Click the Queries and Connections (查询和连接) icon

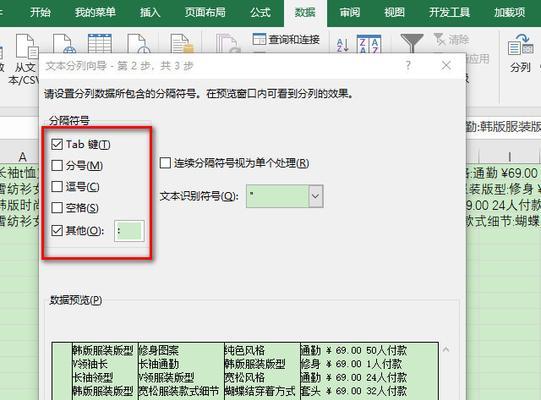pos(259,39)
